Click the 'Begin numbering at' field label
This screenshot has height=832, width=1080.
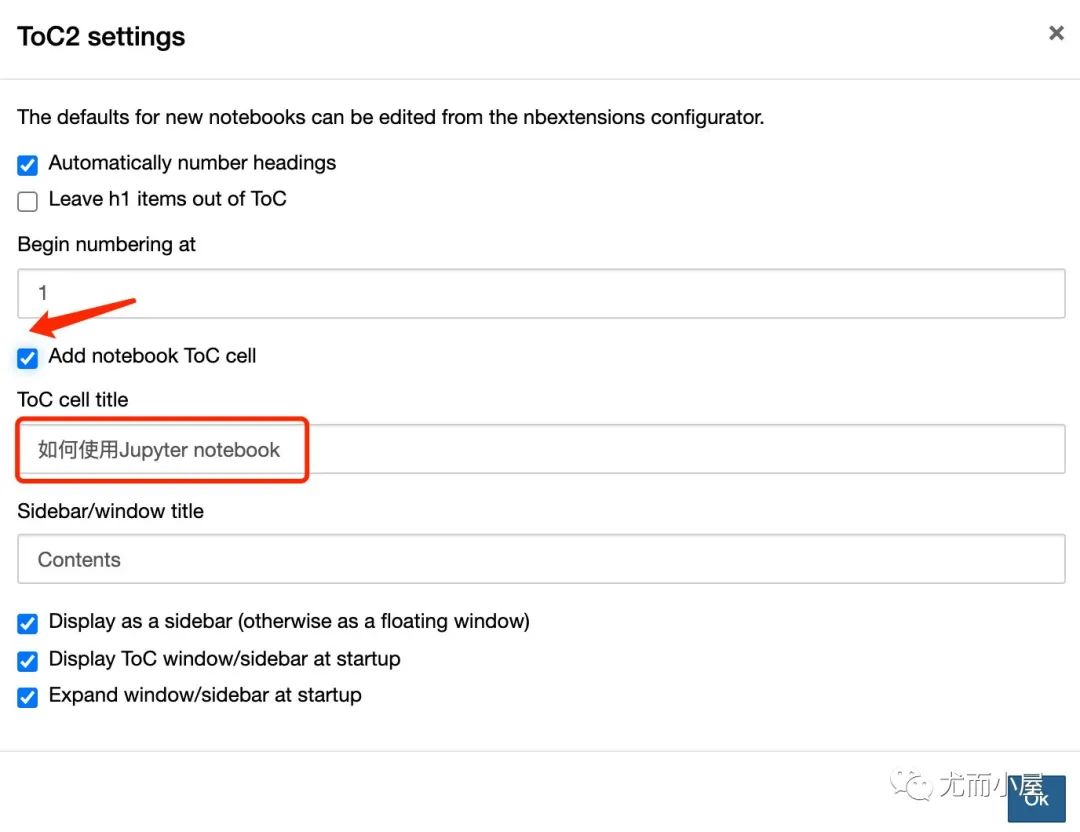(x=107, y=245)
